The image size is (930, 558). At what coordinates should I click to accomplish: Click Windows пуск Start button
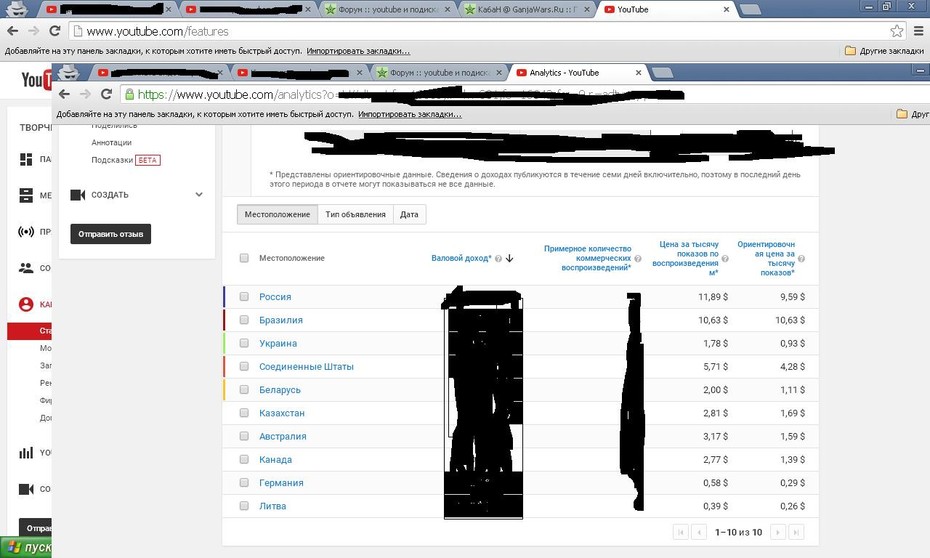click(x=26, y=547)
